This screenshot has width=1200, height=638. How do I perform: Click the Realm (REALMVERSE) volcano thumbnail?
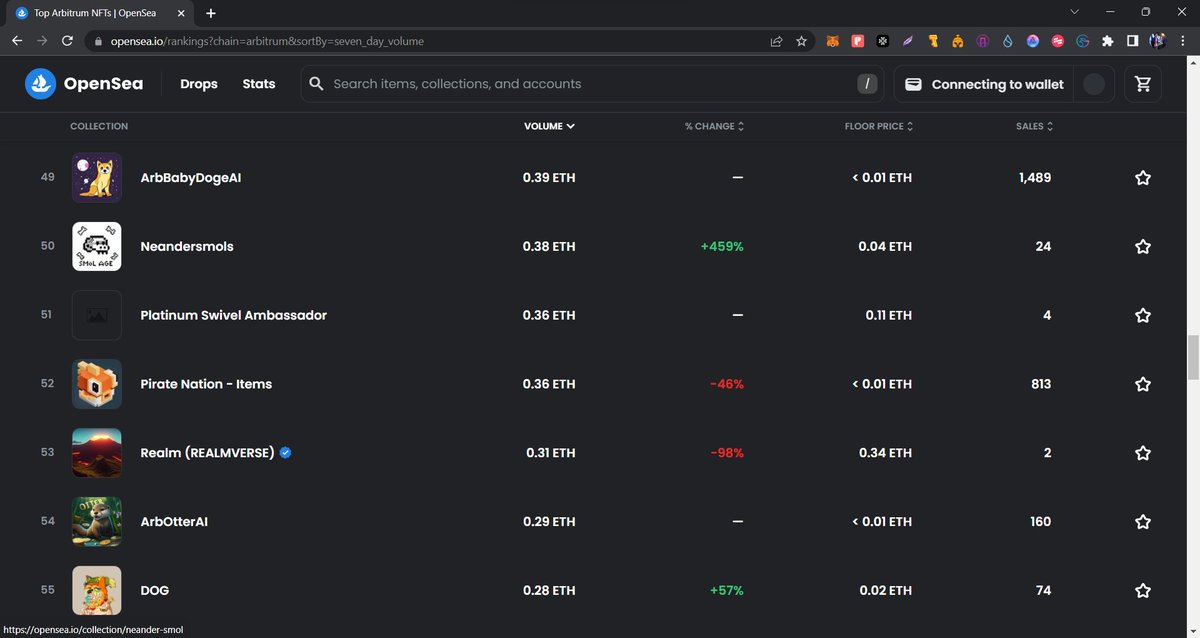[x=97, y=453]
